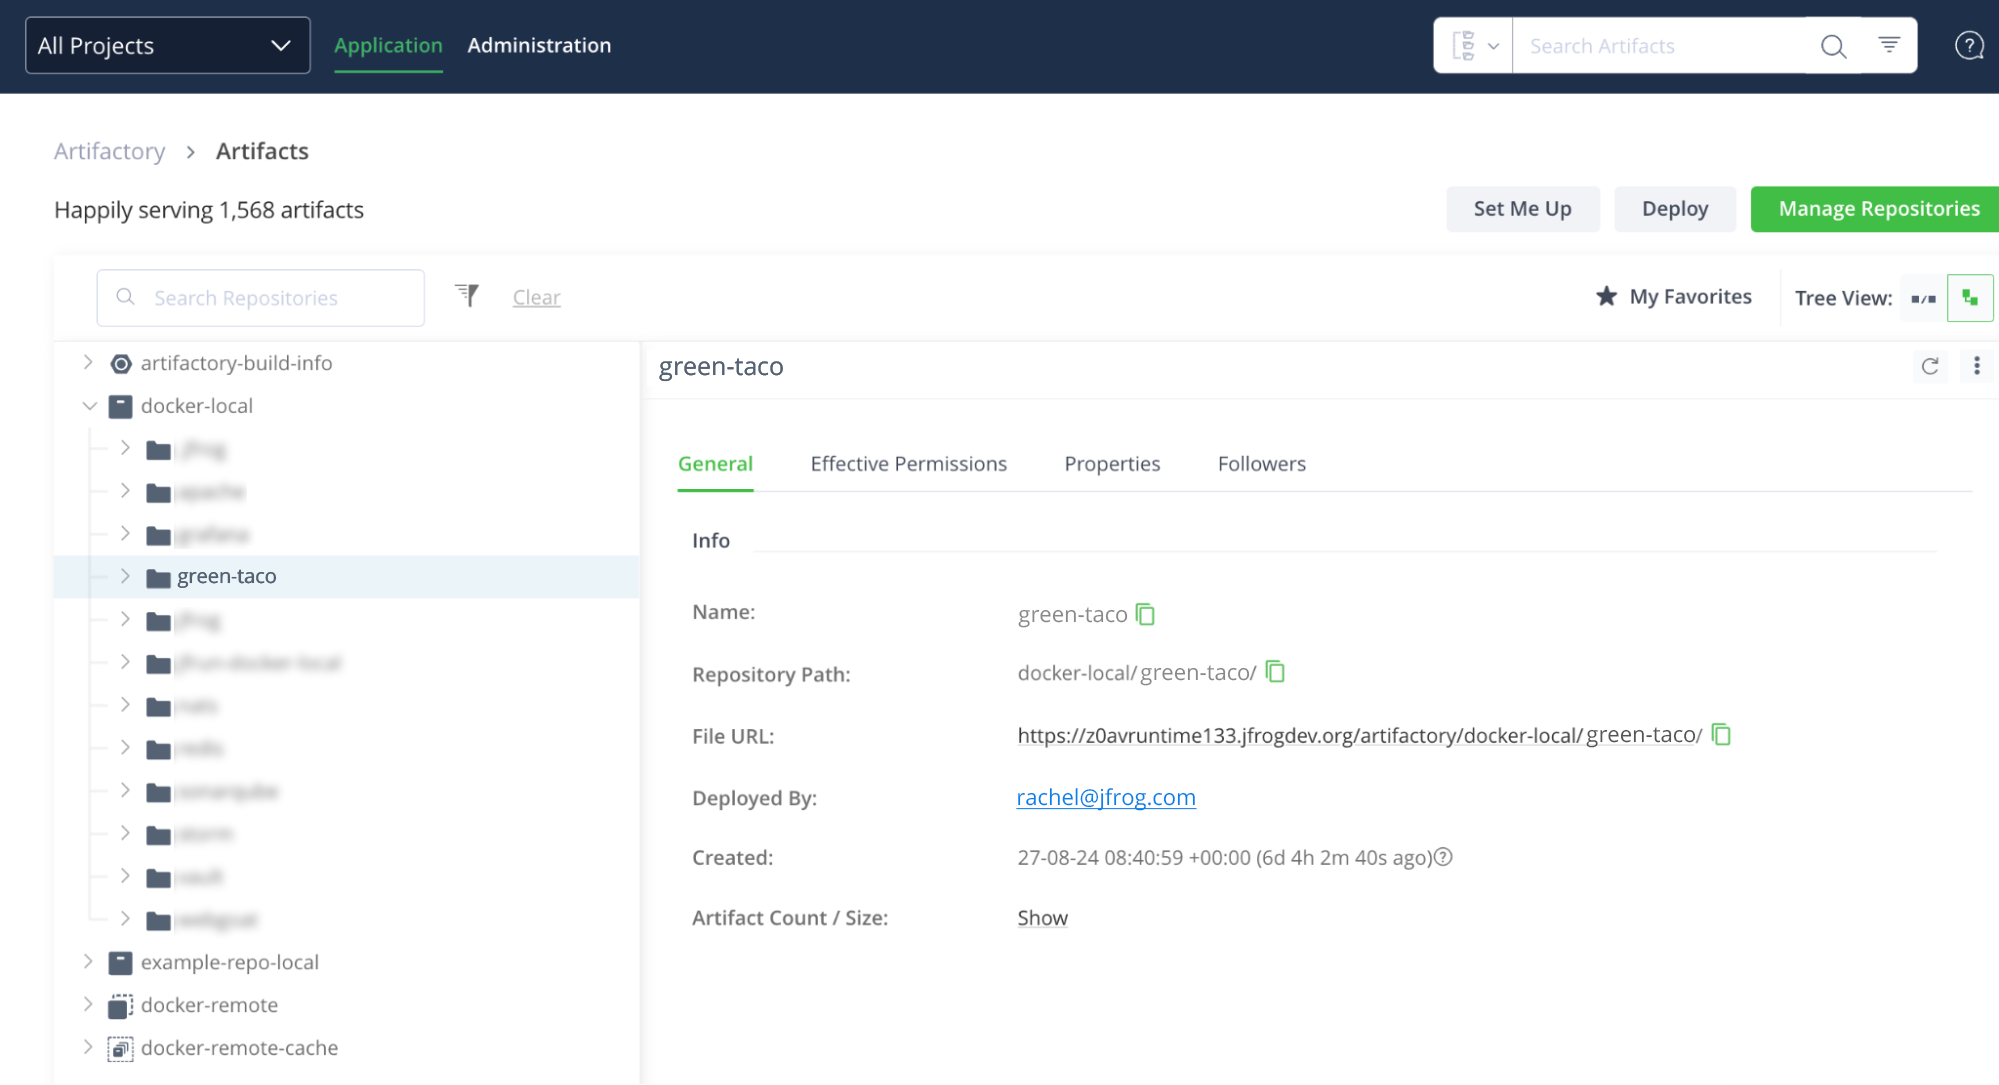Expand artifactory-build-info repository
The height and width of the screenshot is (1085, 1999).
point(88,363)
